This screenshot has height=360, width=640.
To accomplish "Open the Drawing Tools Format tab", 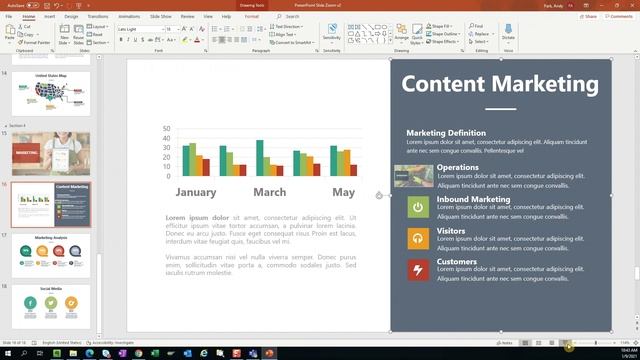I will 251,16.
